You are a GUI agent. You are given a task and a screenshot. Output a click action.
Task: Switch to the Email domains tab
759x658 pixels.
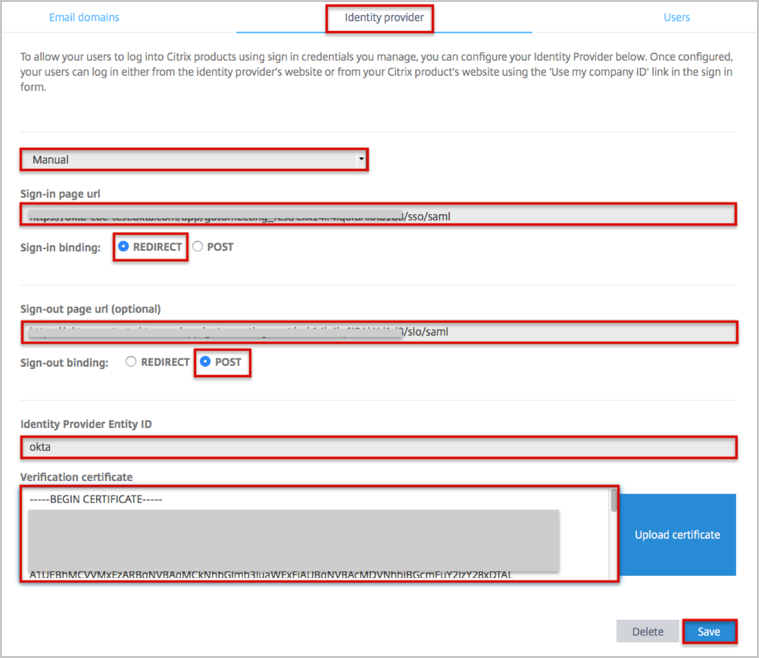[x=84, y=17]
